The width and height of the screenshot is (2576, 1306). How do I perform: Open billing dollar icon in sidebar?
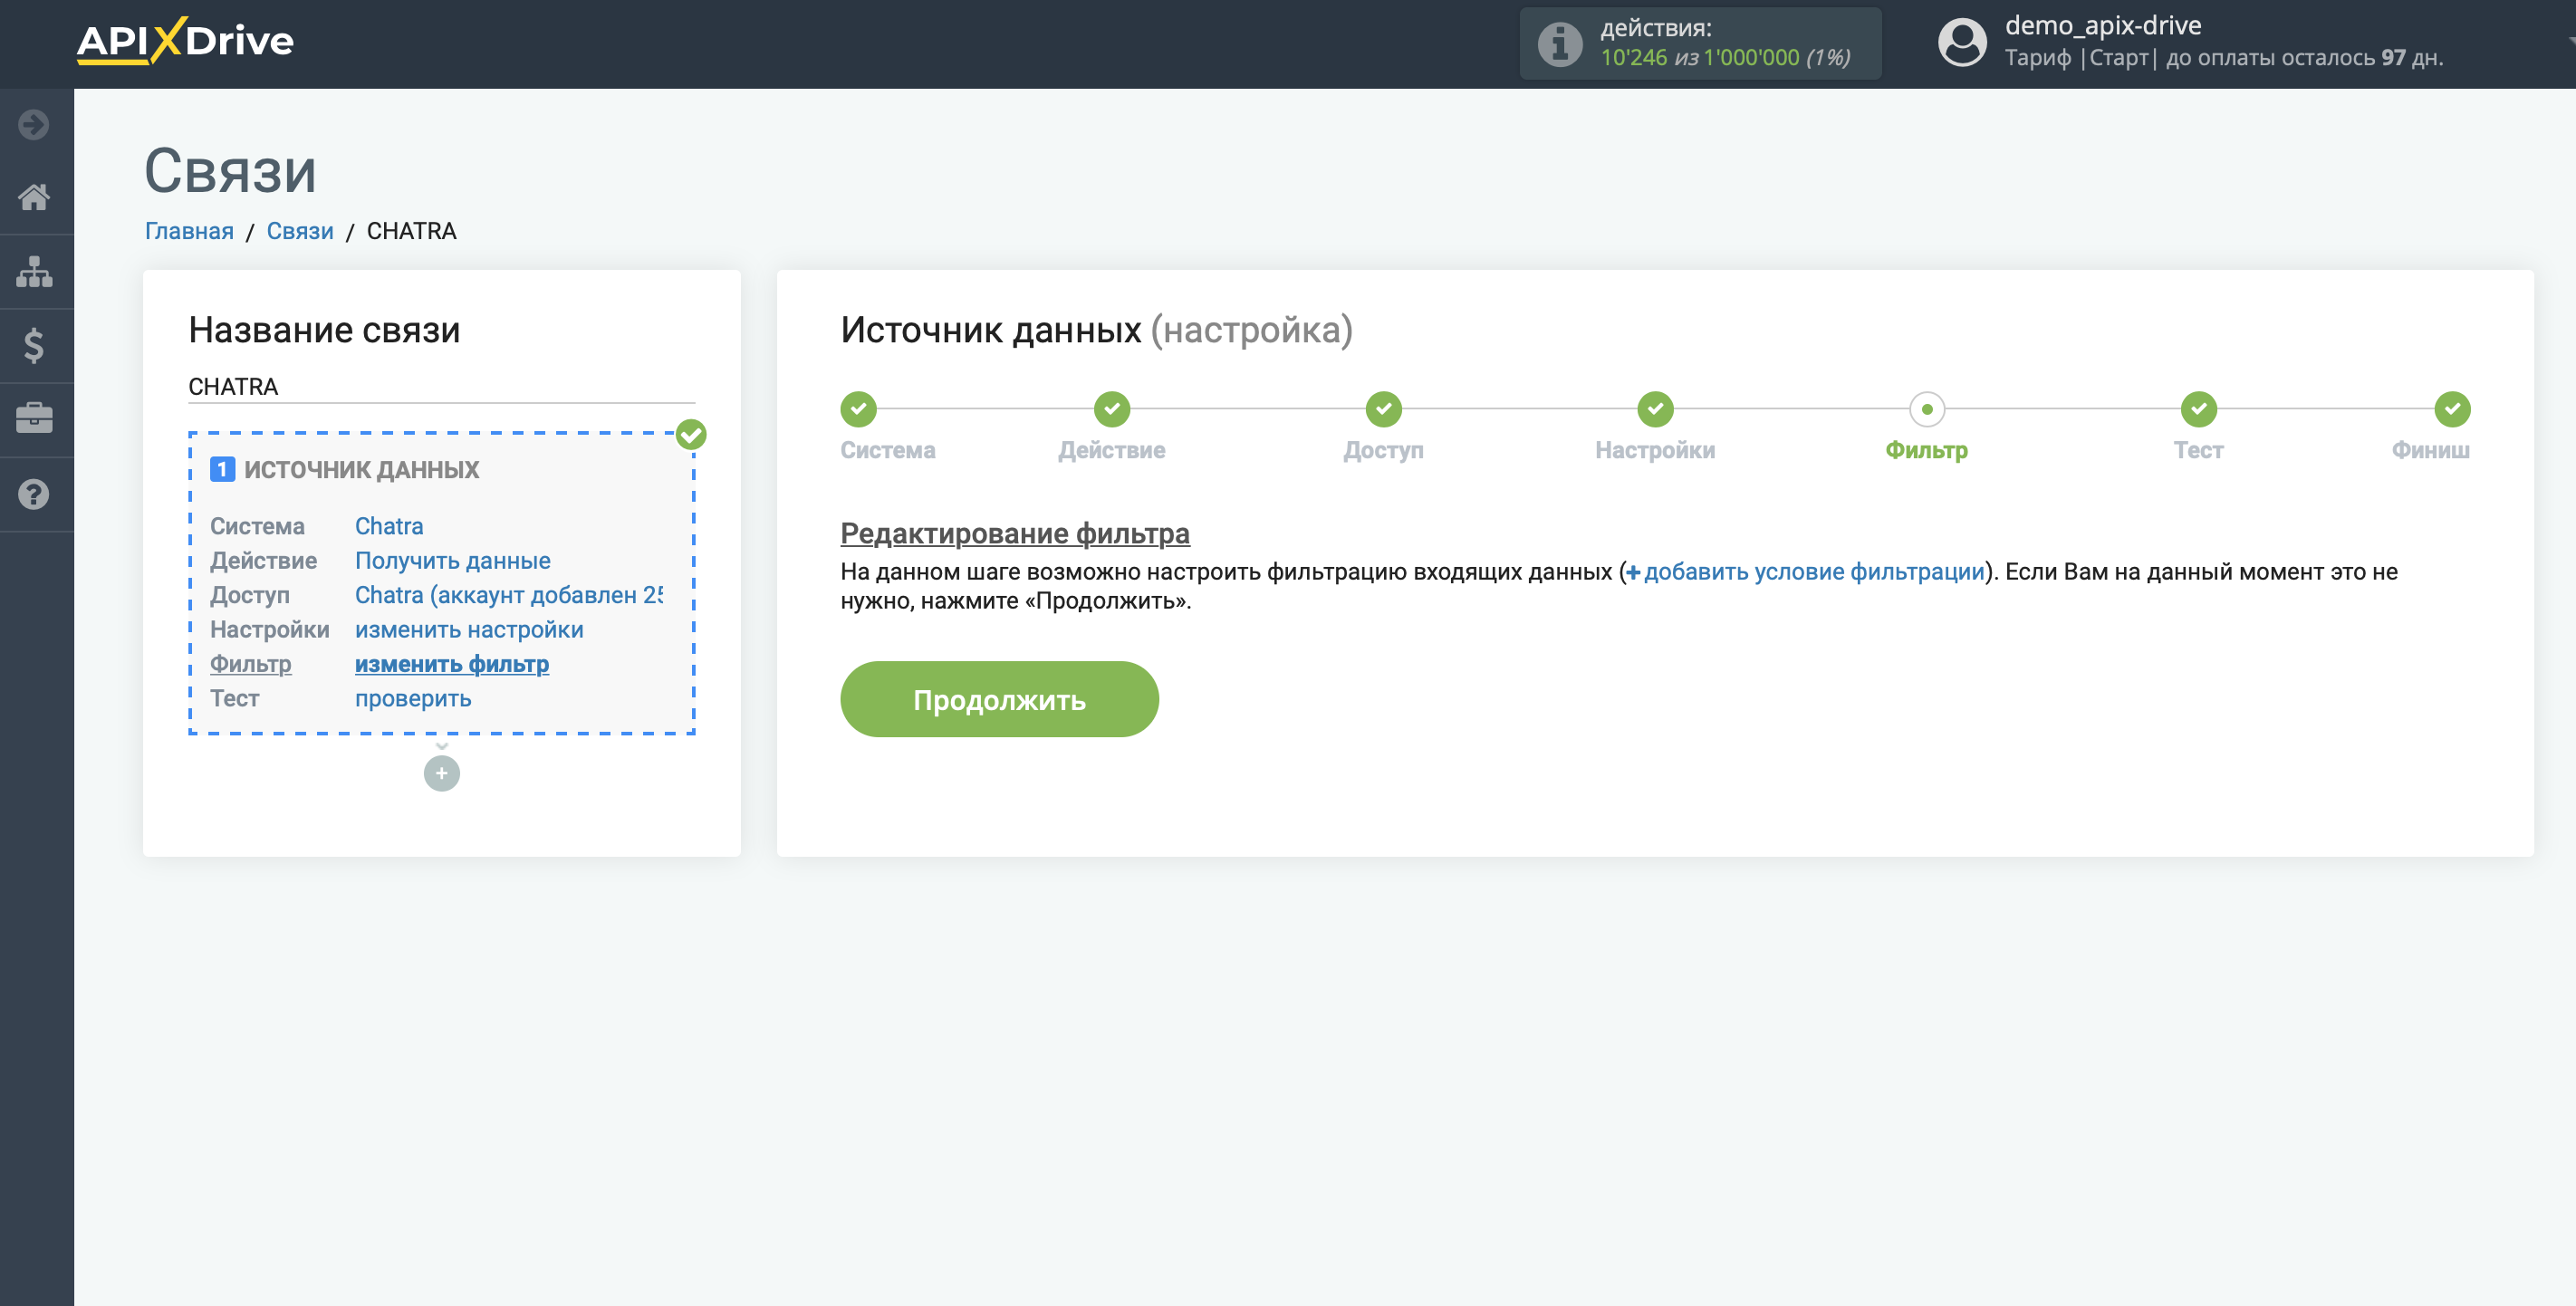coord(34,346)
